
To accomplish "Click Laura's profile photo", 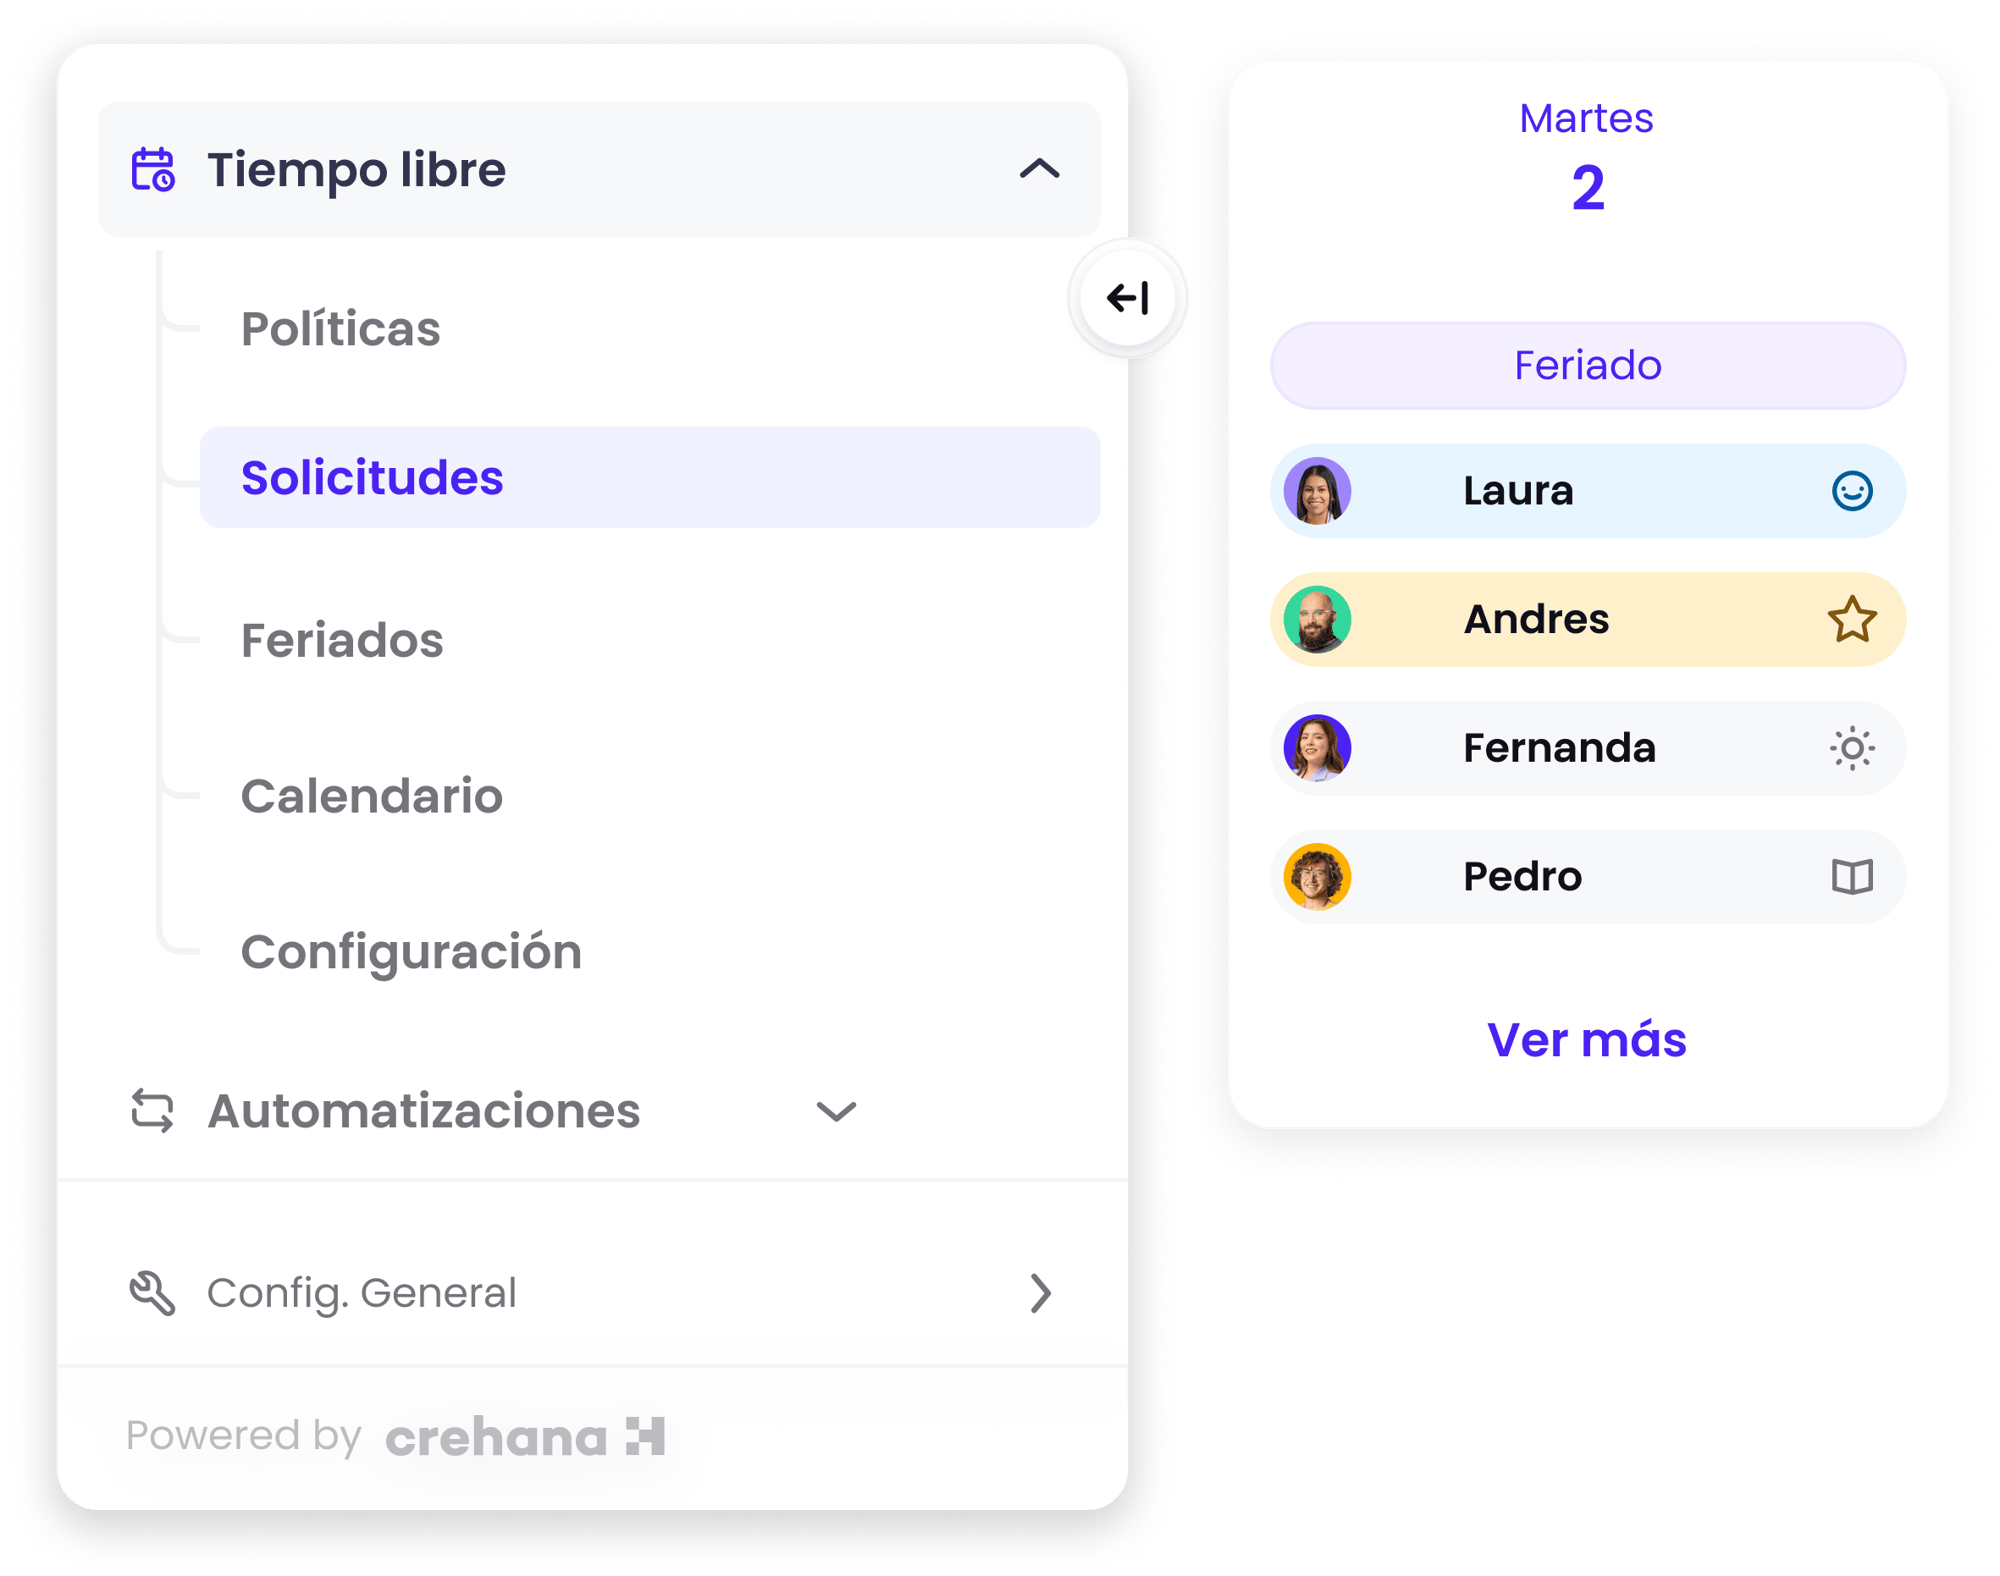I will [1317, 491].
